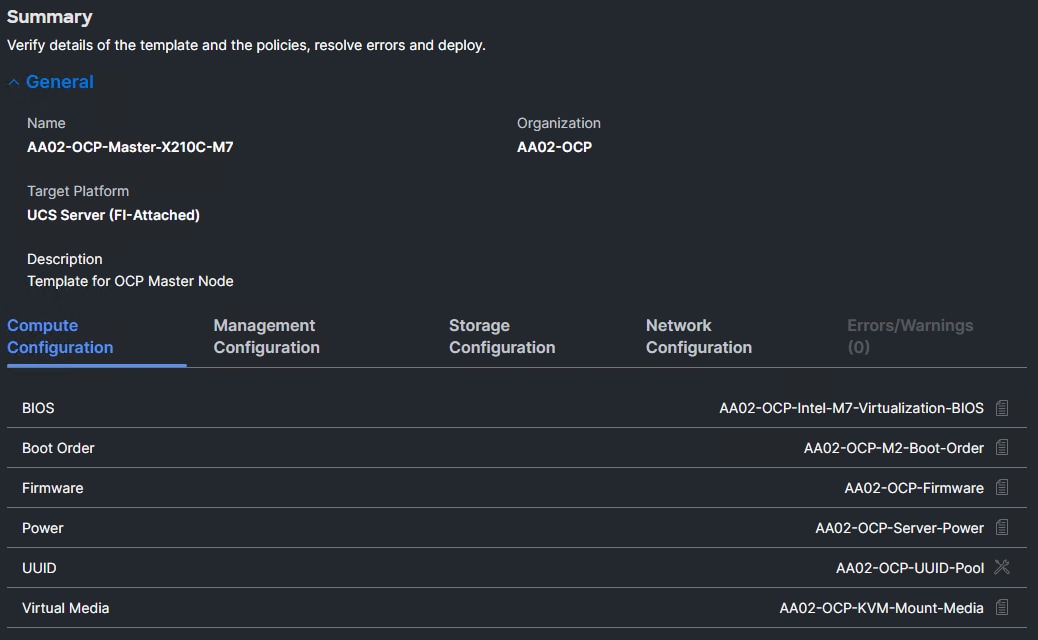
Task: Select the Compute Configuration tab
Action: [60, 336]
